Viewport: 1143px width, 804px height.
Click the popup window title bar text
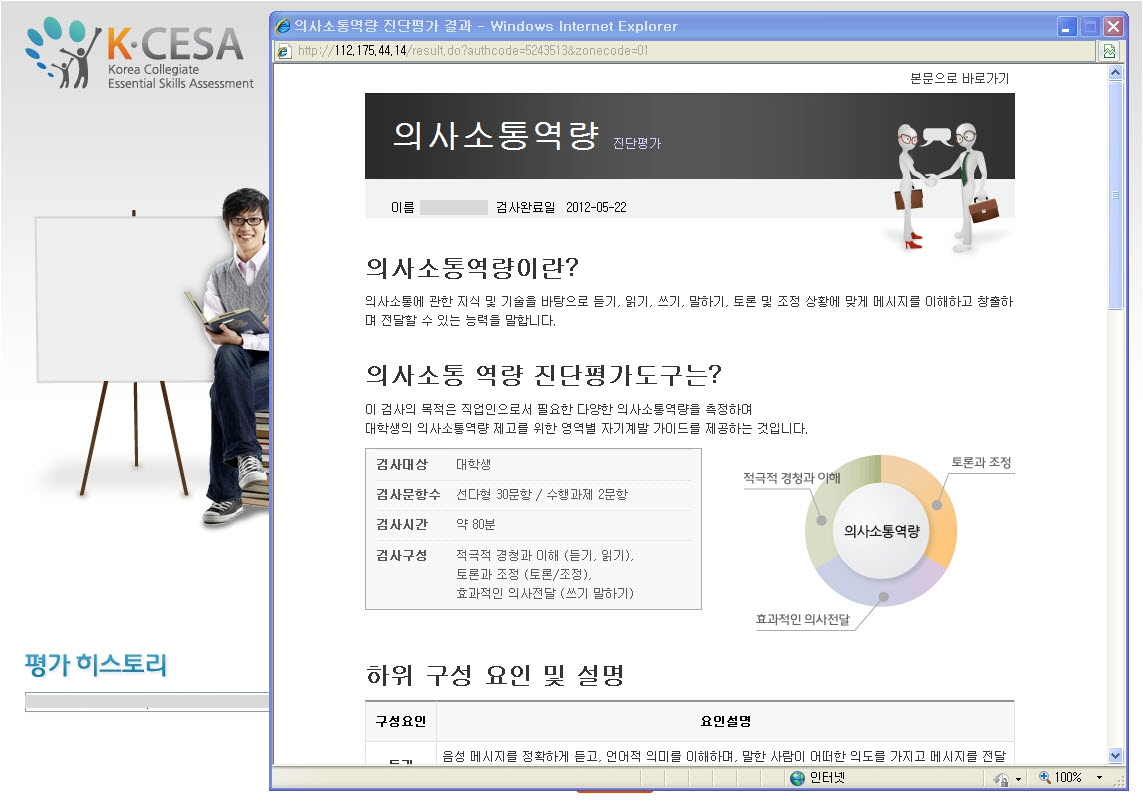click(485, 27)
